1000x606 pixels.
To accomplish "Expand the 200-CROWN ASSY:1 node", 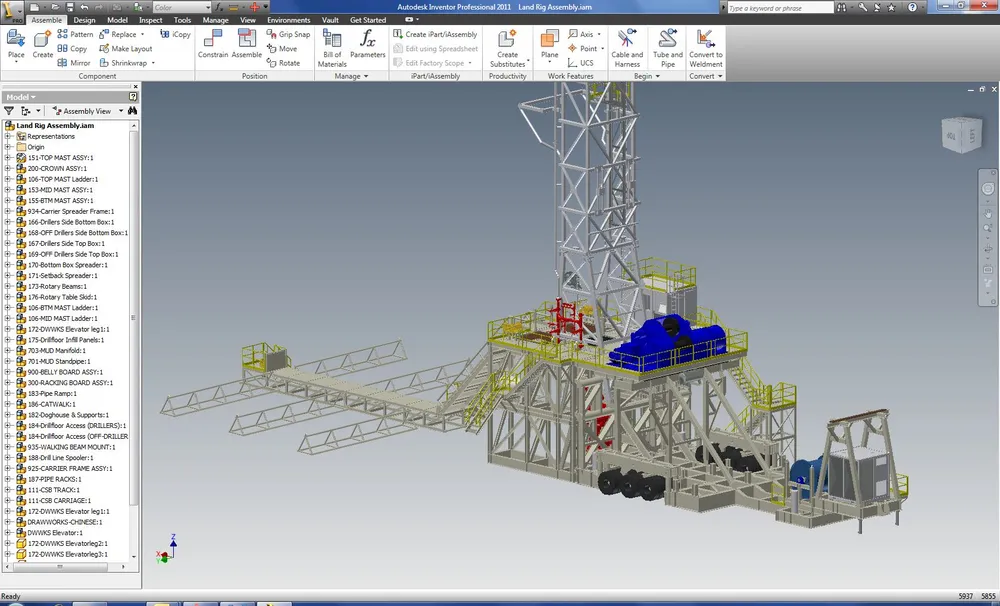I will click(x=8, y=169).
